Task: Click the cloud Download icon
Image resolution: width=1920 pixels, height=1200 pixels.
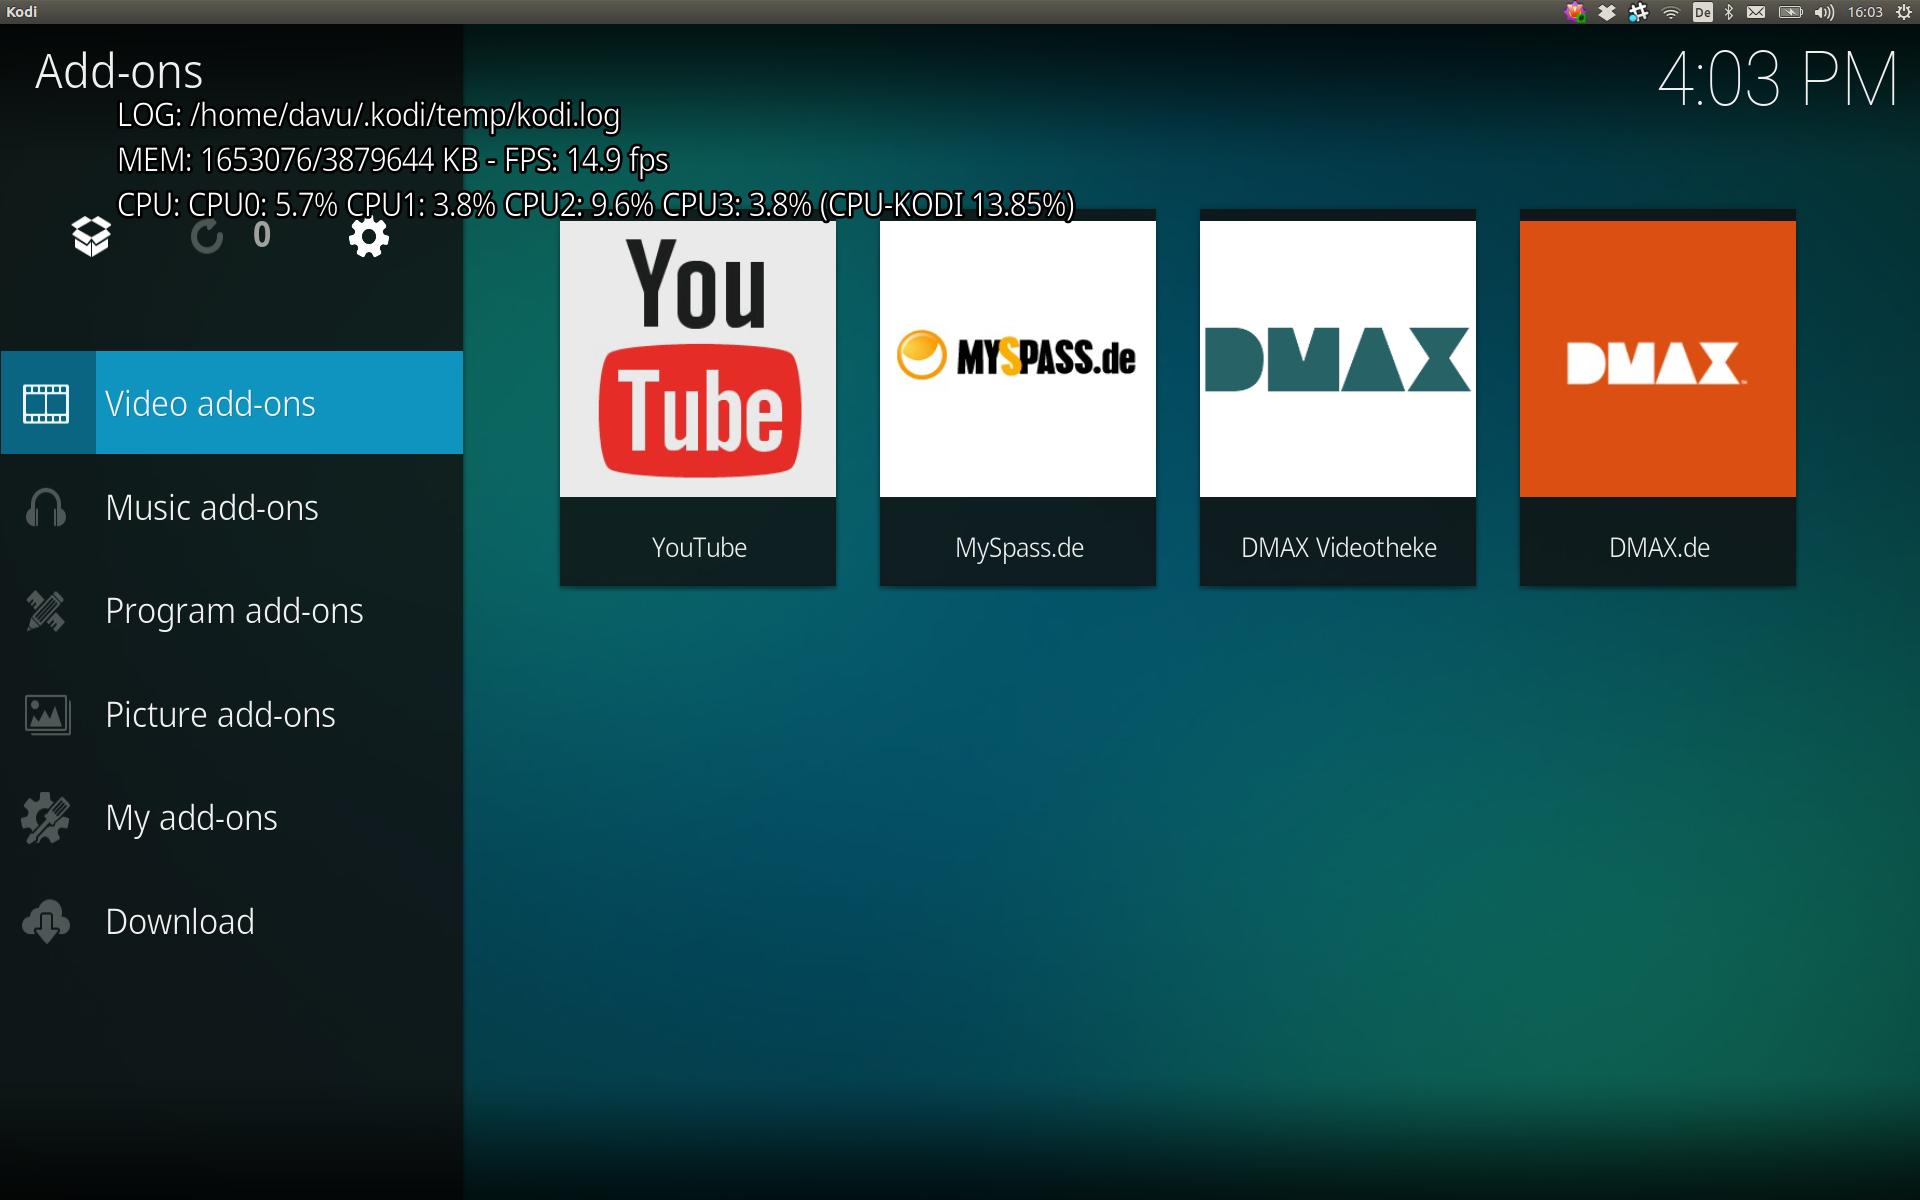Action: 46,921
